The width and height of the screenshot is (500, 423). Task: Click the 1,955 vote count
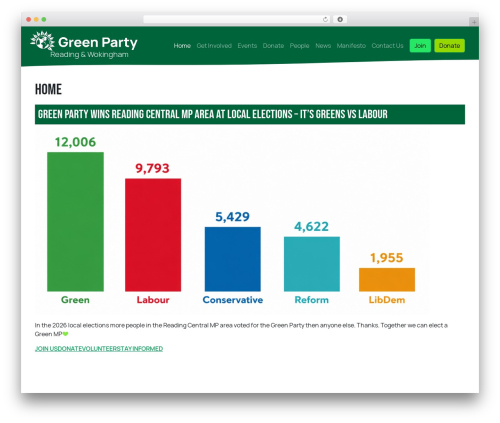387,258
